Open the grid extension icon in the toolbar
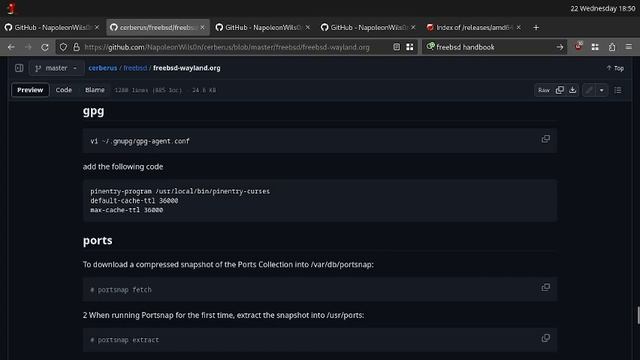Image resolution: width=640 pixels, height=360 pixels. [595, 47]
